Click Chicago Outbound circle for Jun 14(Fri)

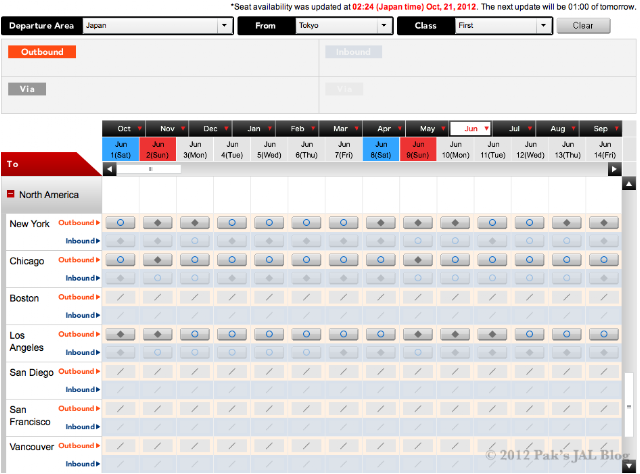coord(604,260)
